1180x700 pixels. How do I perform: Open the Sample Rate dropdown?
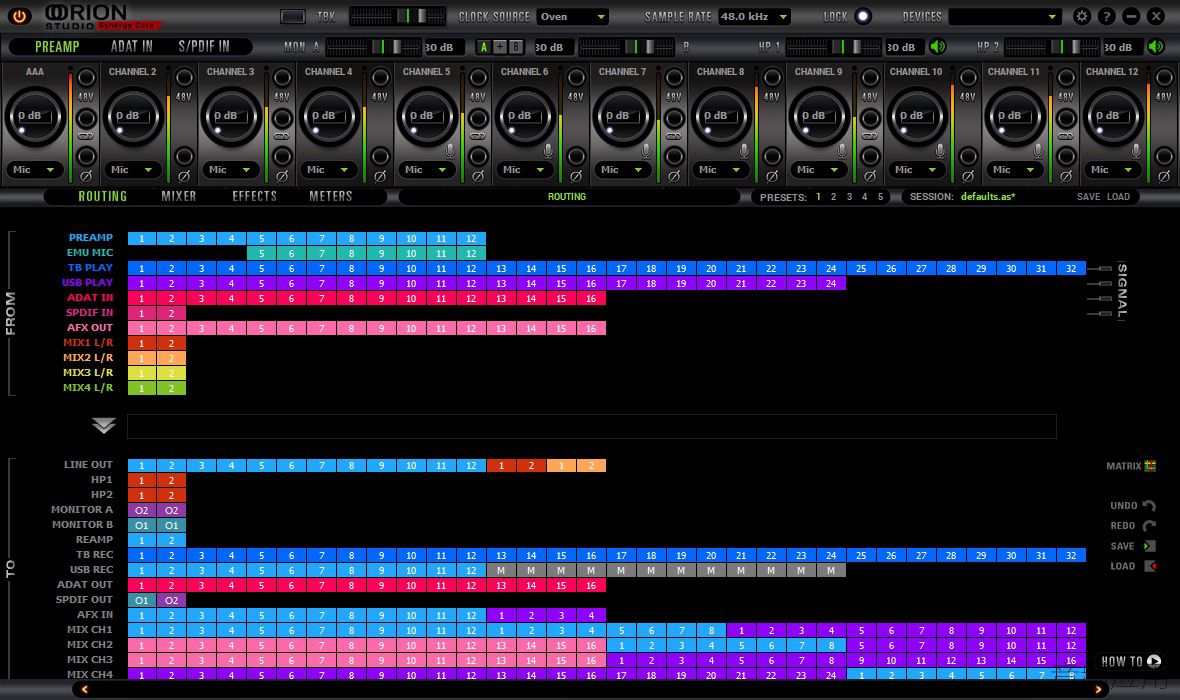[x=755, y=17]
